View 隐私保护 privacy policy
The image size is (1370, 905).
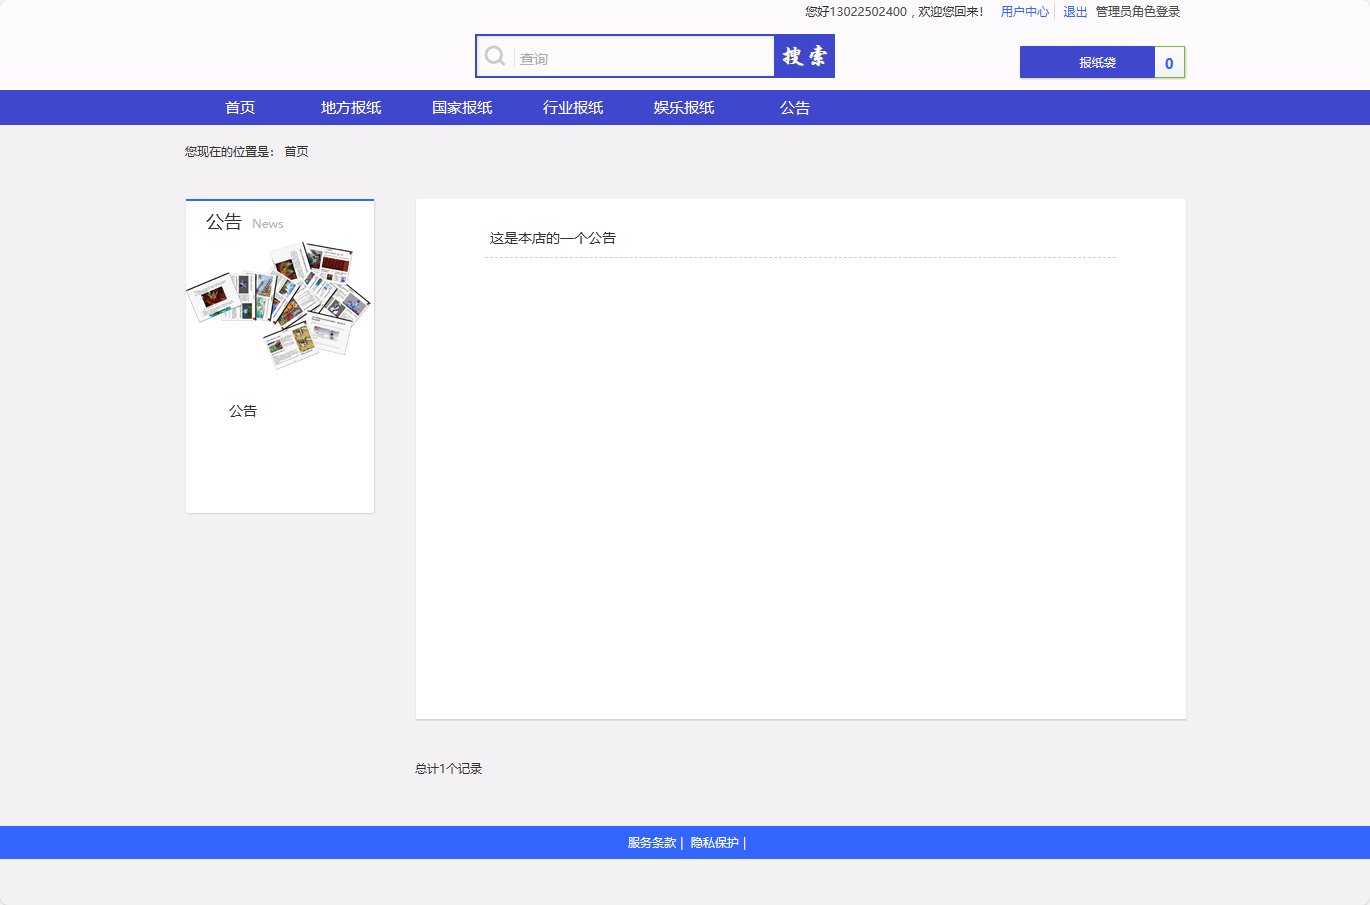tap(714, 842)
